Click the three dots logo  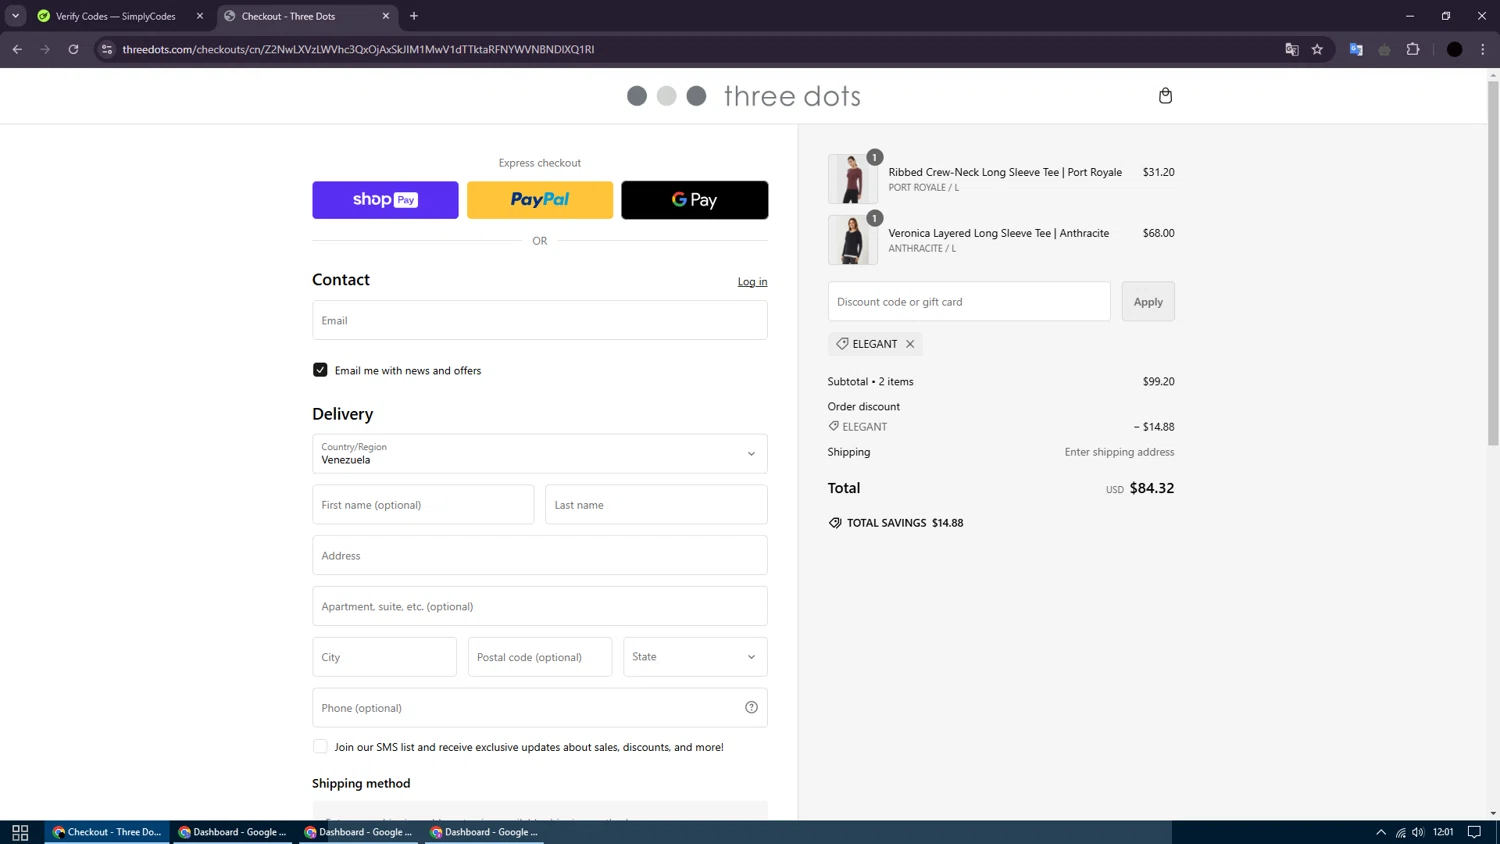pyautogui.click(x=743, y=96)
